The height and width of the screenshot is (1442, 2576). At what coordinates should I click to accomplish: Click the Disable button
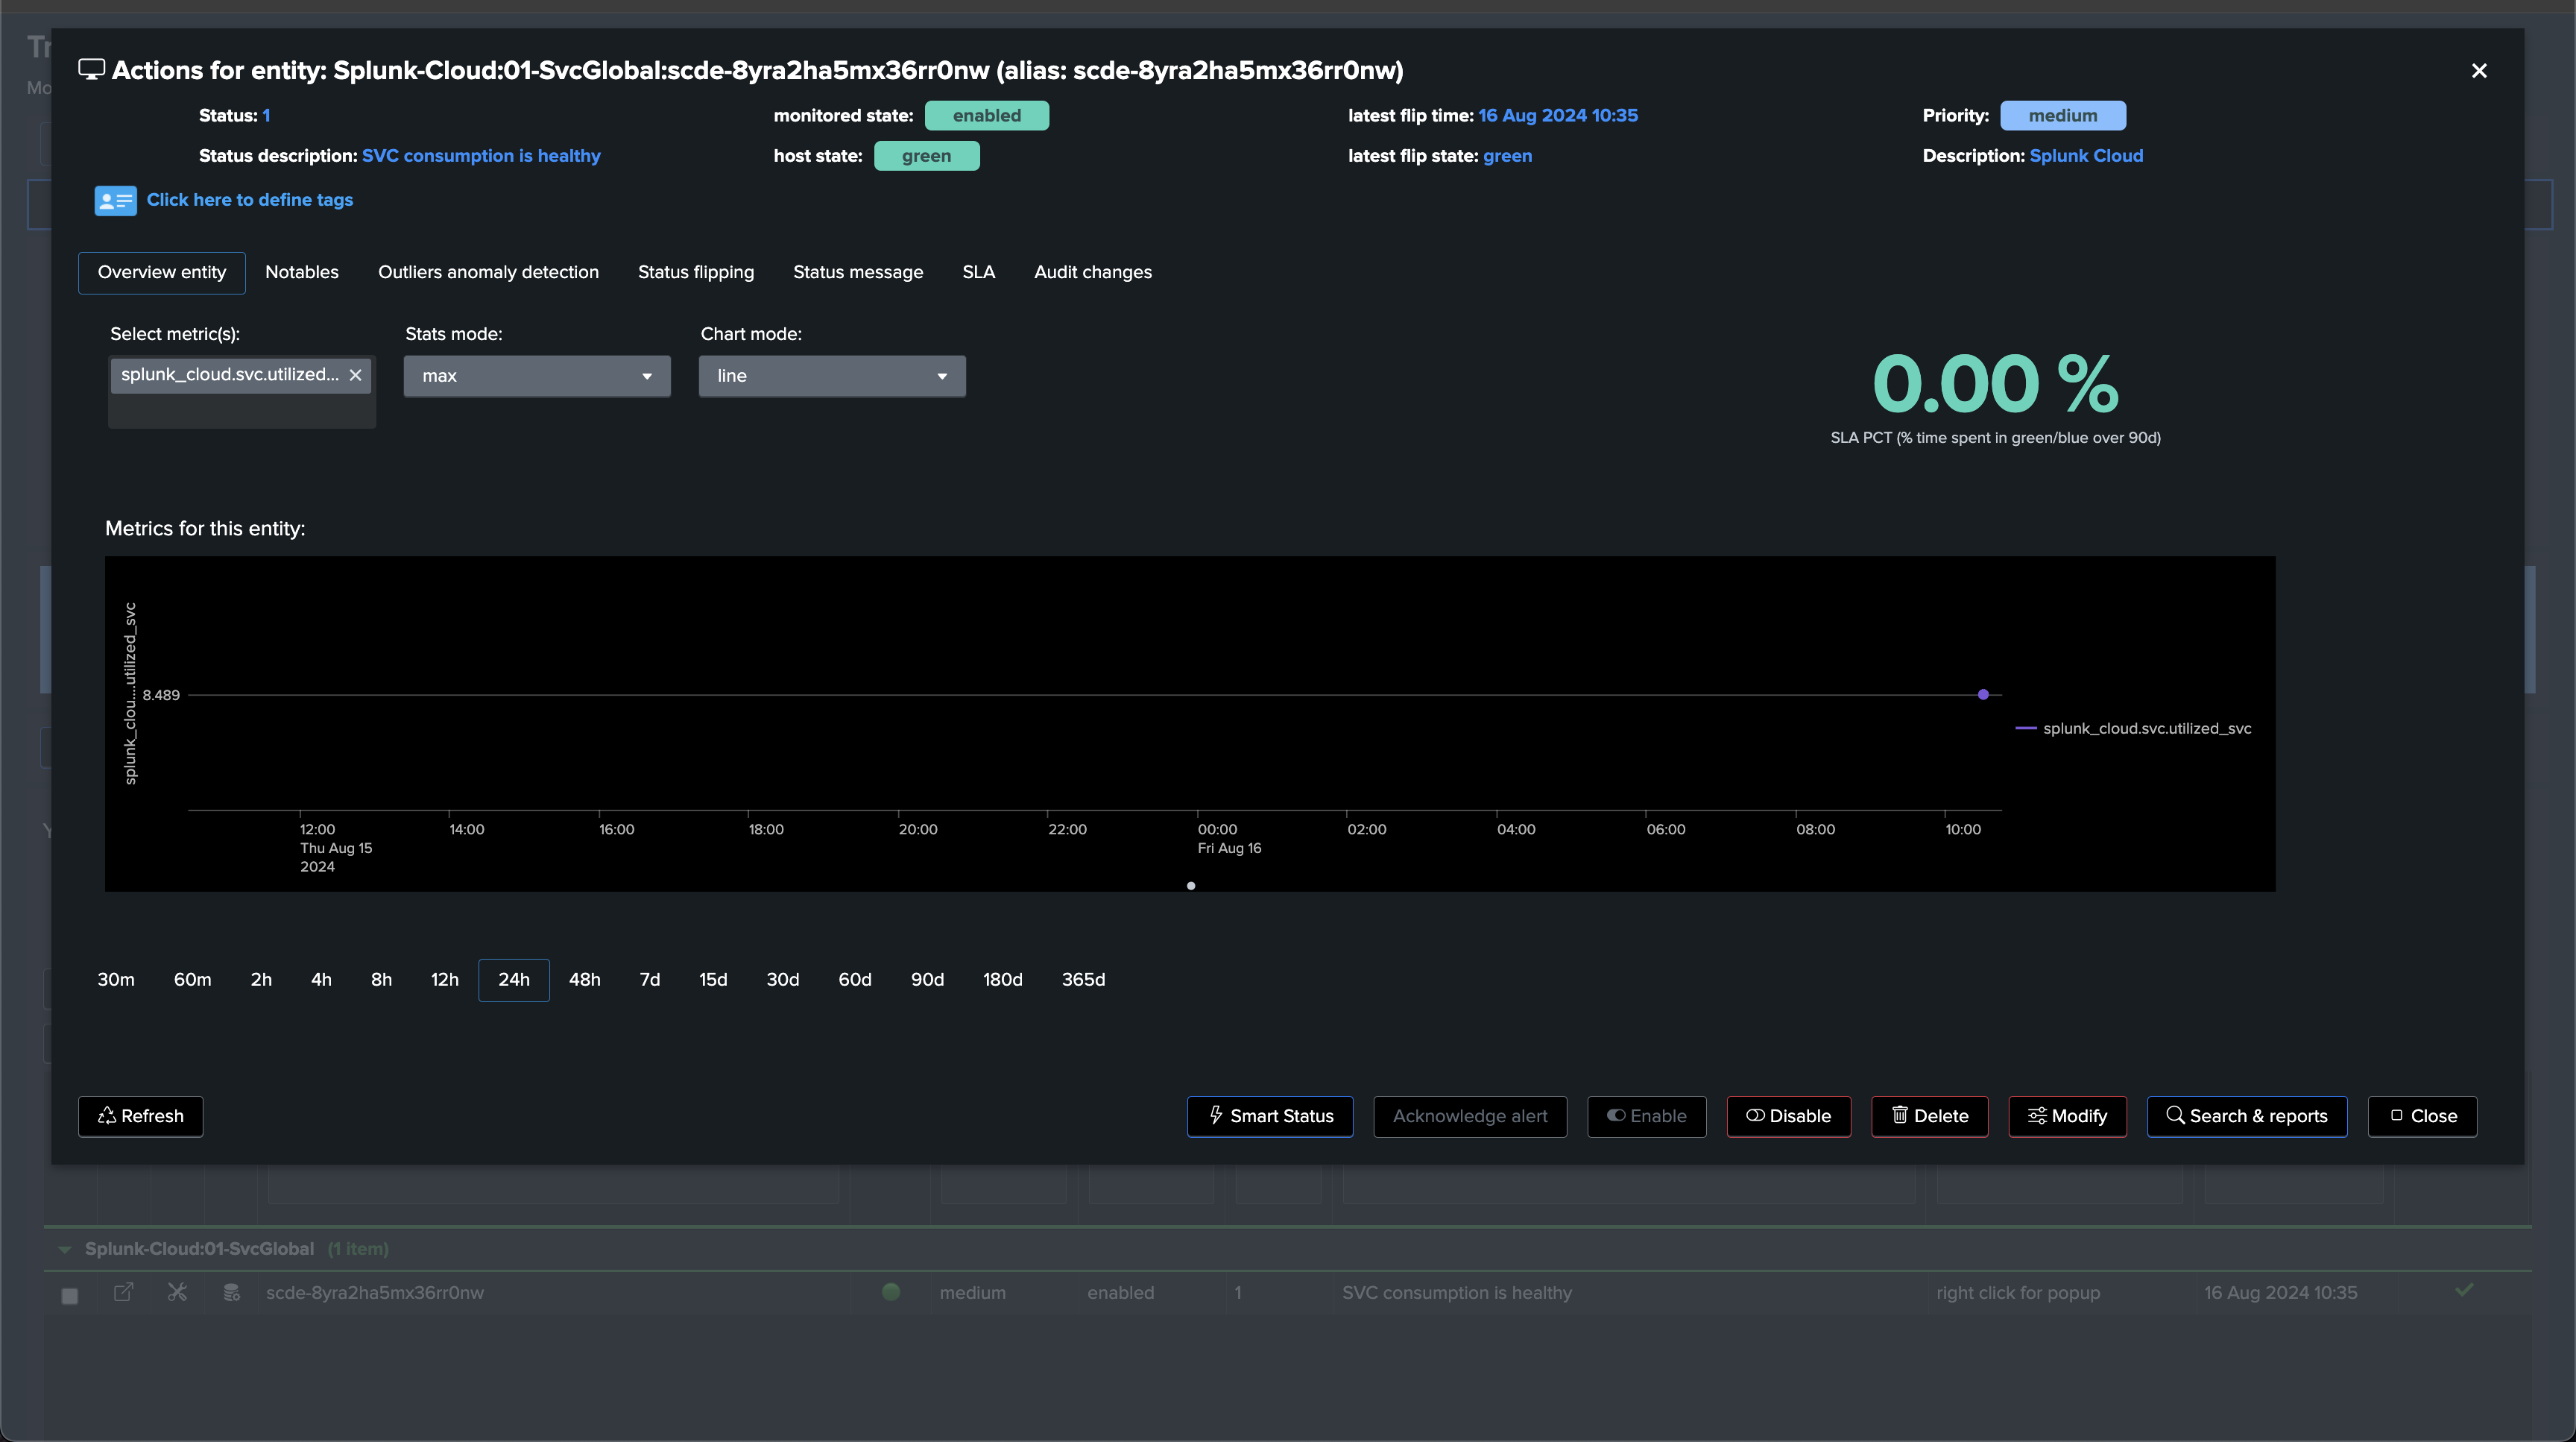point(1789,1116)
